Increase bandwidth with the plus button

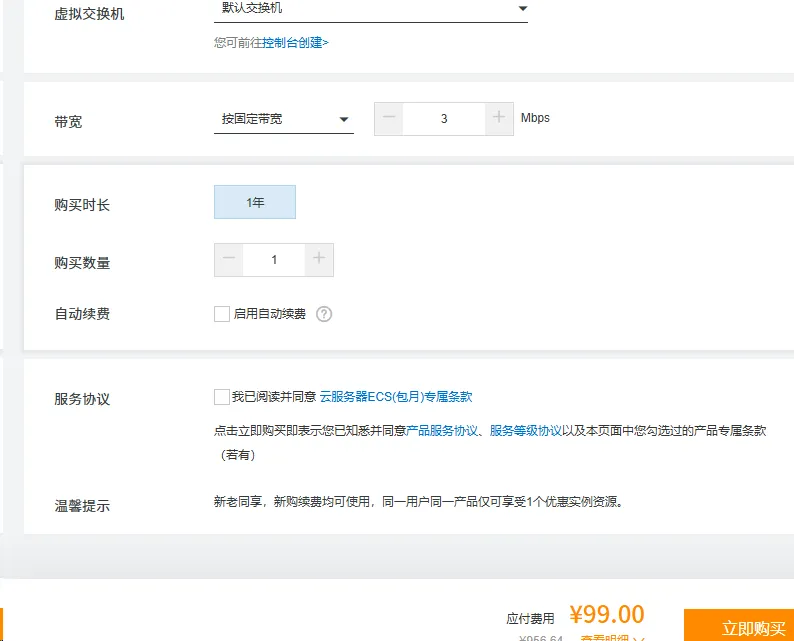(499, 119)
